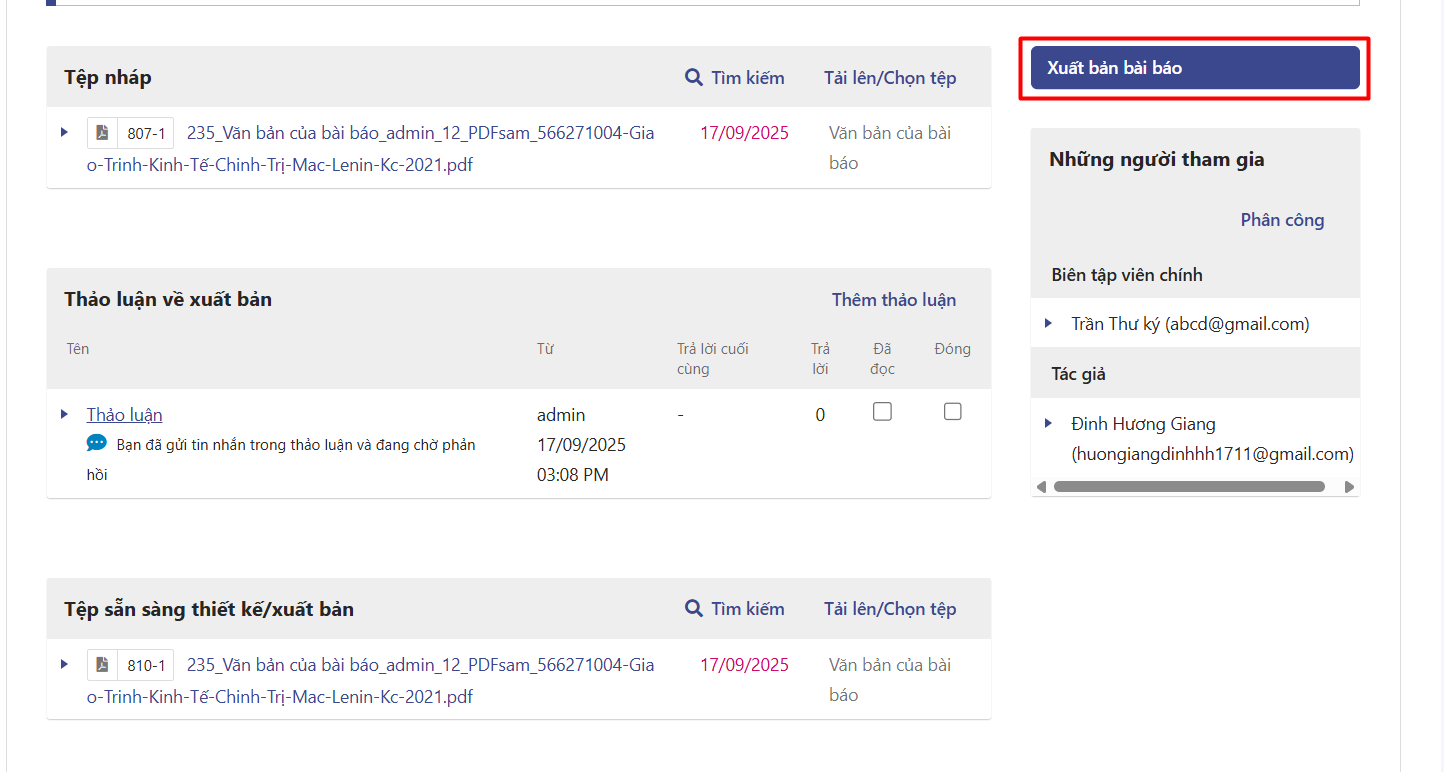1444x772 pixels.
Task: Click right arrow of participants horizontal scrollbar
Action: tap(1349, 487)
